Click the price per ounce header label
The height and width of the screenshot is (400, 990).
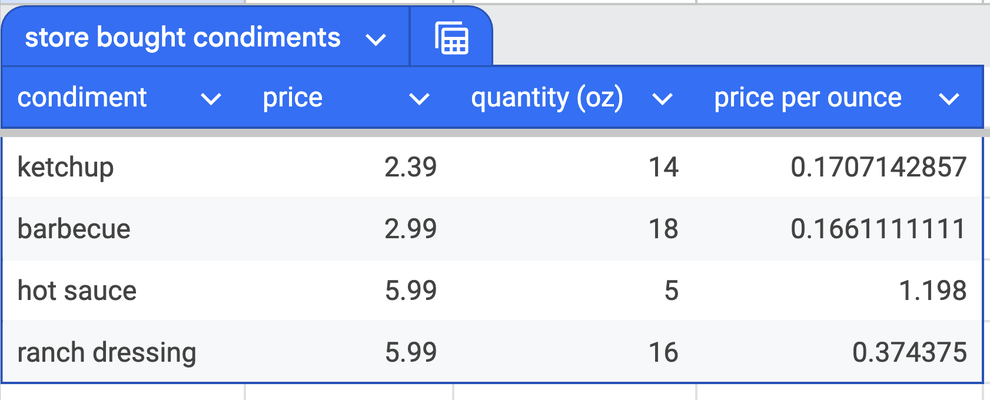click(x=807, y=98)
